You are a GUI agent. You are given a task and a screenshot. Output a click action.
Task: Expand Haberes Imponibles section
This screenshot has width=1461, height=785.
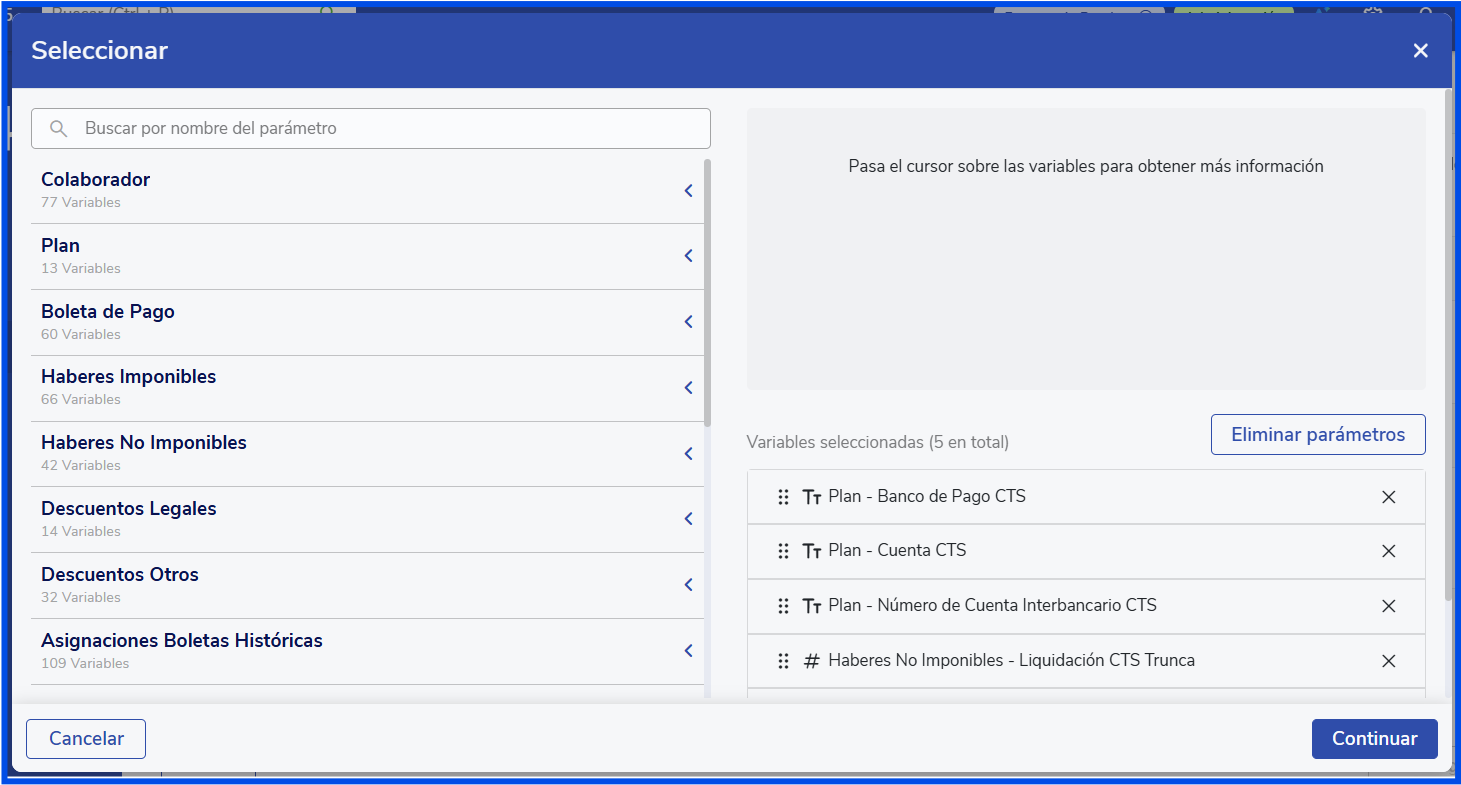pyautogui.click(x=688, y=388)
